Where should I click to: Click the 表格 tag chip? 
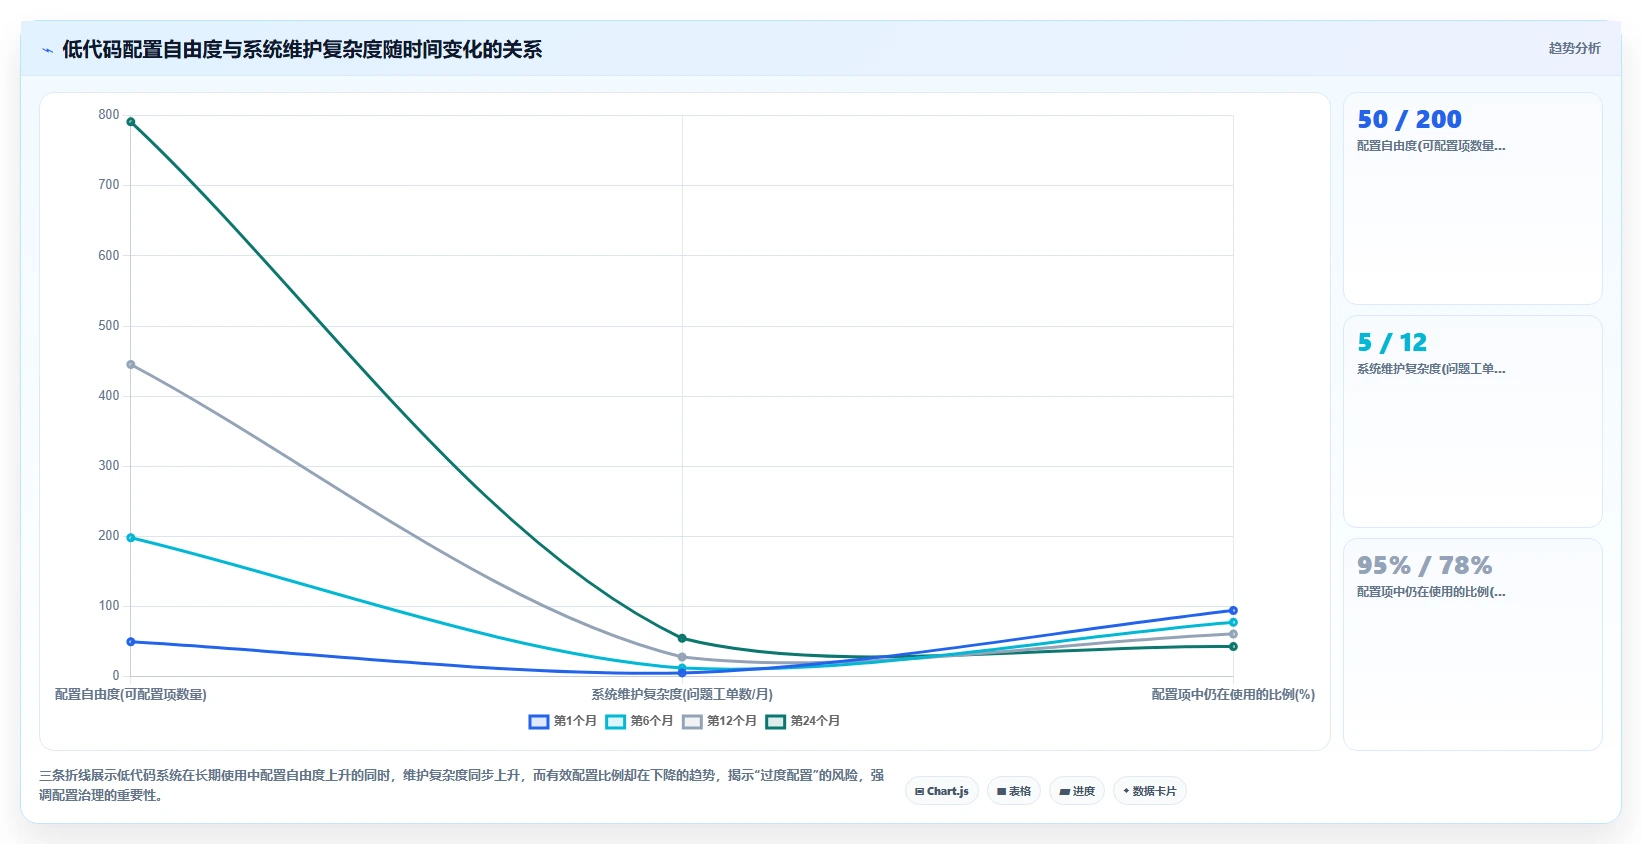(1014, 791)
